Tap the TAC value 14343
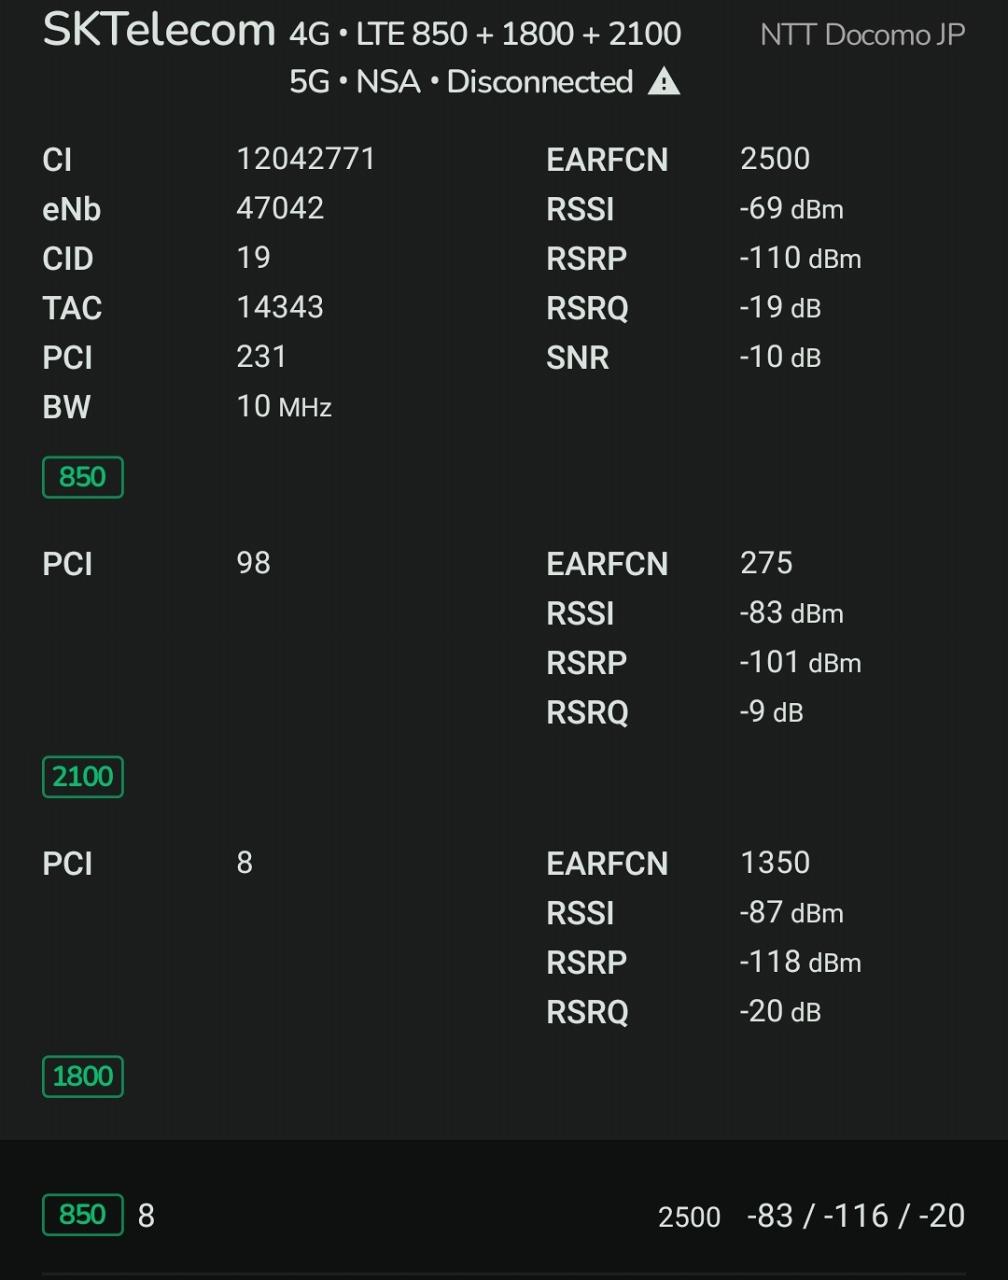 coord(280,307)
